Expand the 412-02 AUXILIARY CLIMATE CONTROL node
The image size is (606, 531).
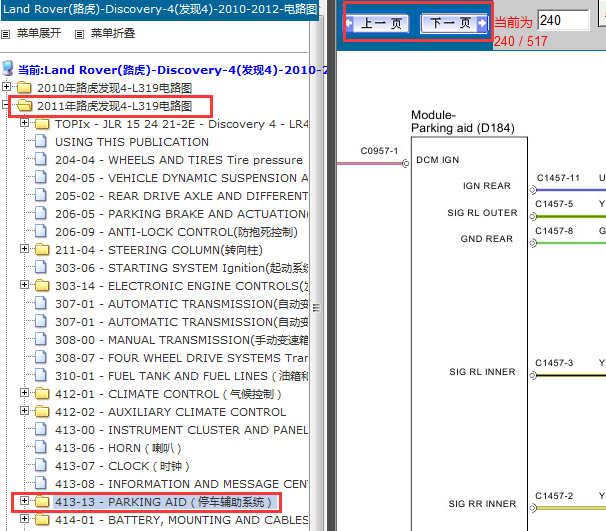24,410
